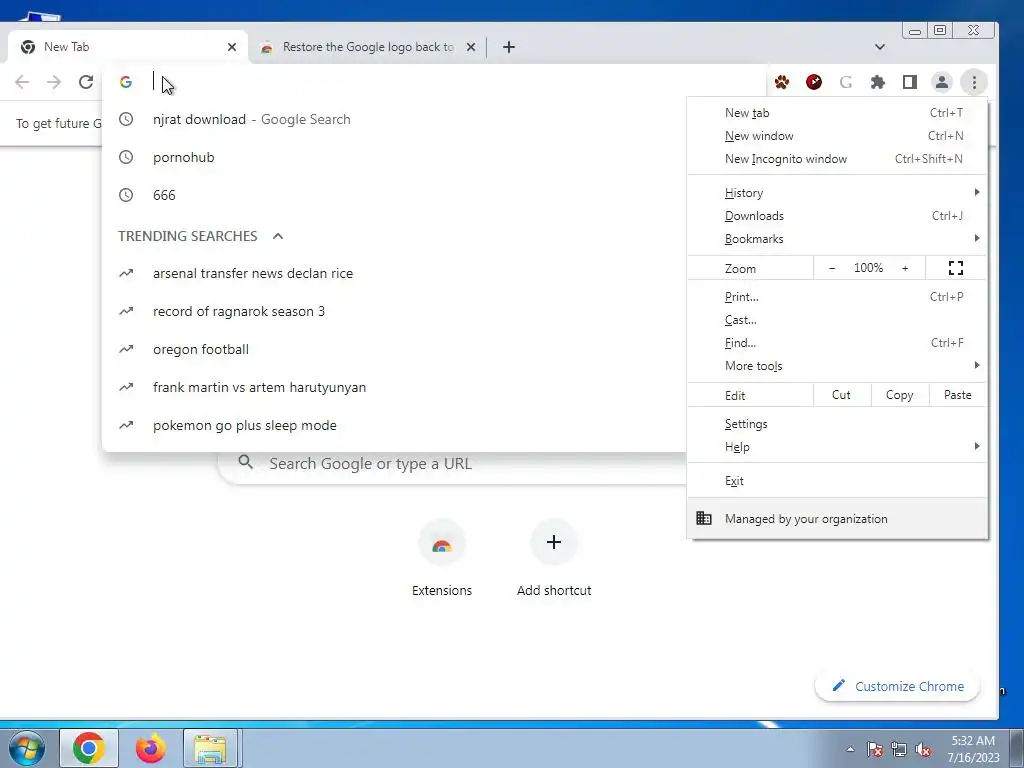1024x768 pixels.
Task: Launch Firefox from the taskbar
Action: point(150,748)
